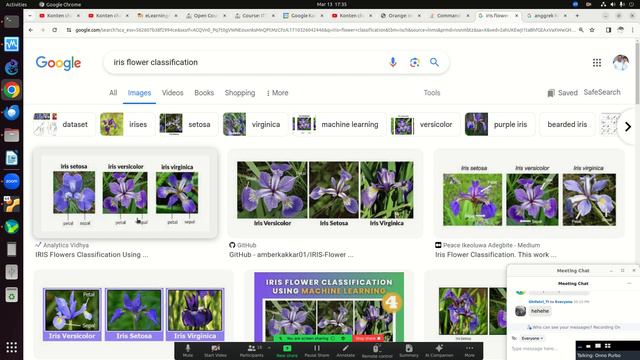Open 'GitHub - amberkakkar01/IRIS-Flower' link
640x360 pixels.
pos(291,255)
